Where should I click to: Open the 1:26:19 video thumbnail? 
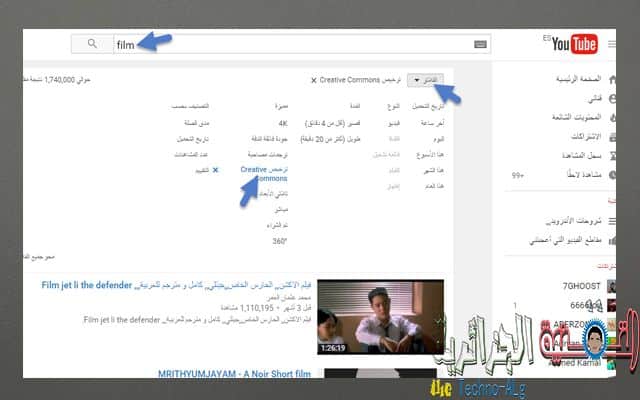(380, 317)
